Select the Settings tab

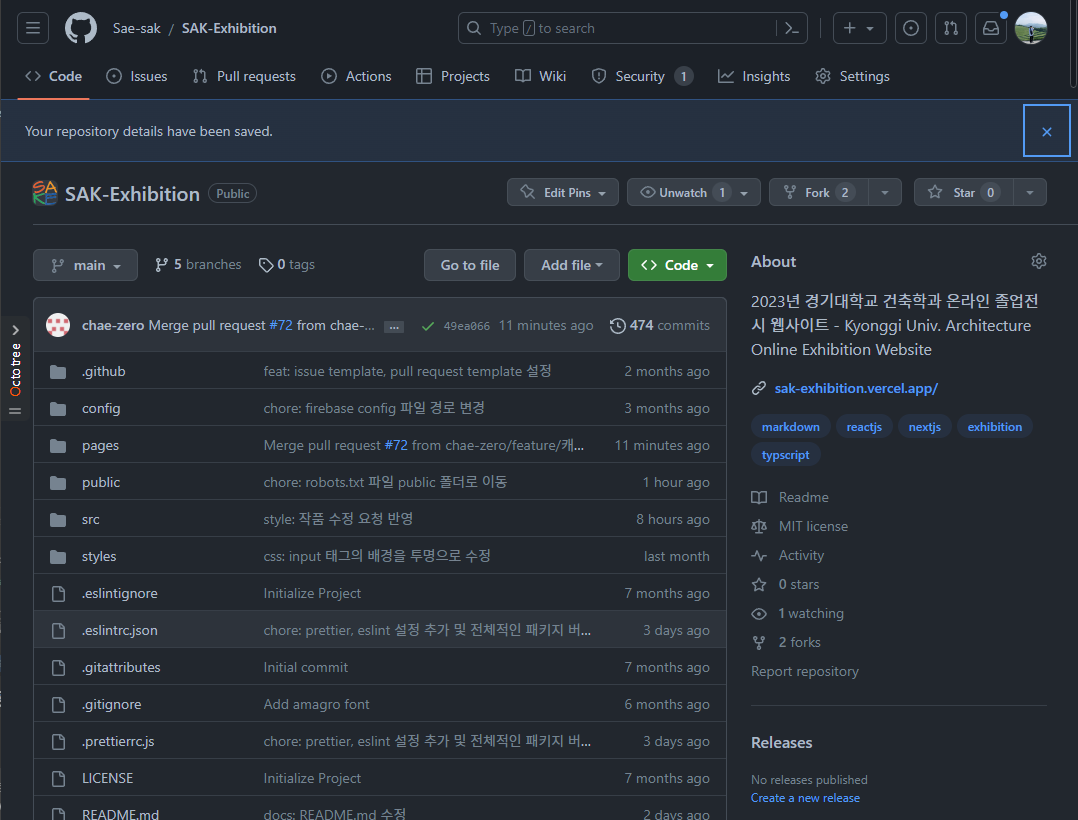(x=852, y=76)
